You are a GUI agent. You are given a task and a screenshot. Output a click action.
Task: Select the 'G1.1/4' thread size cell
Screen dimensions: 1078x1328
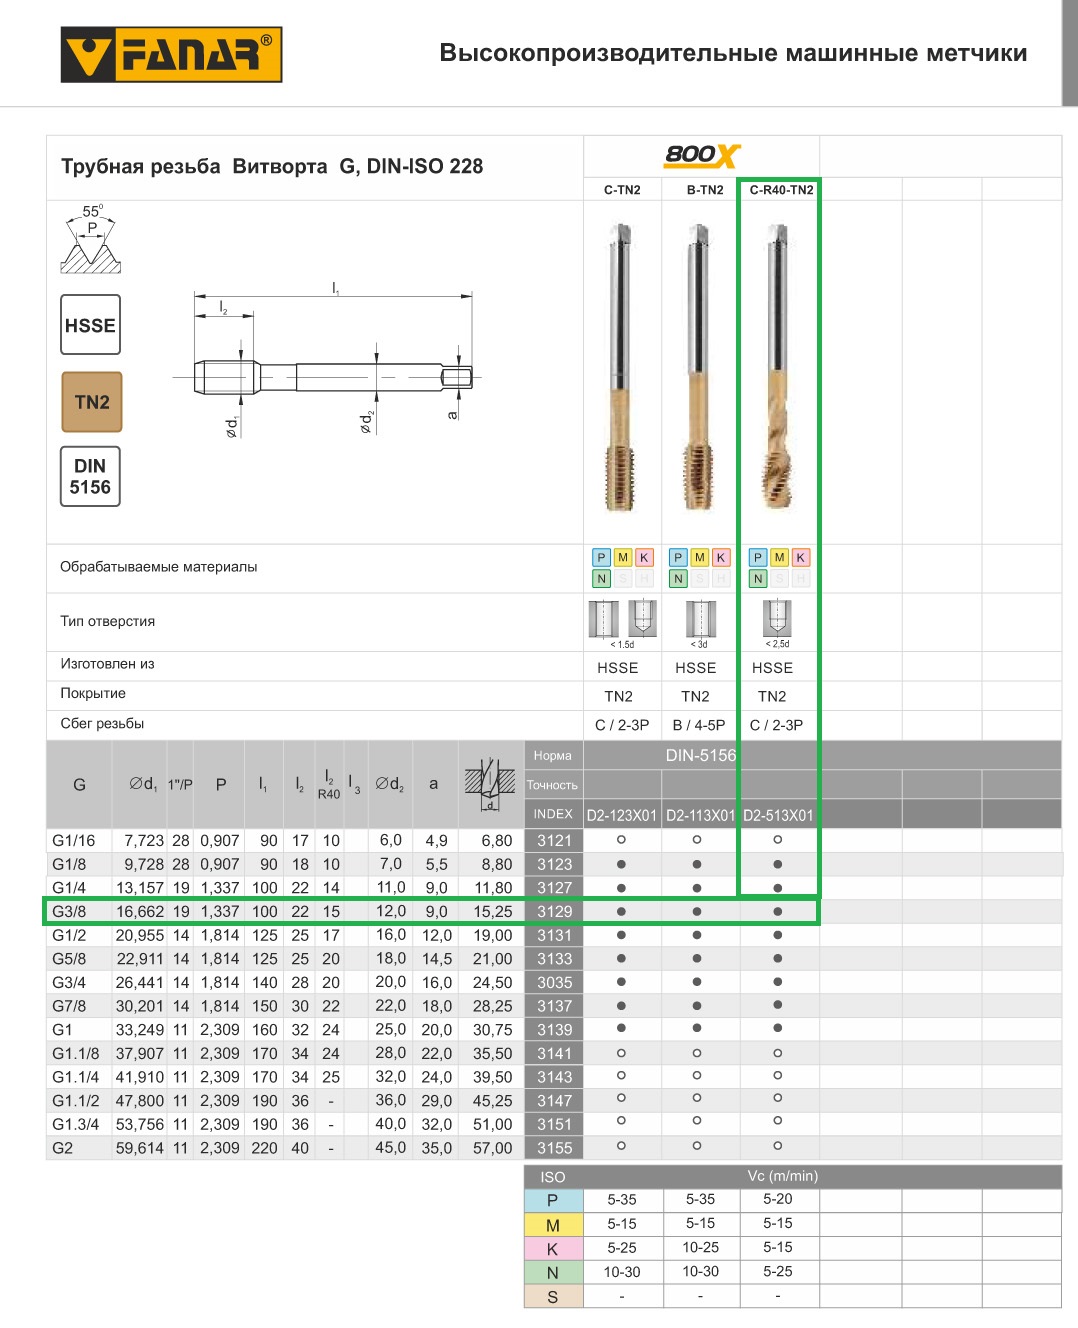(76, 1077)
